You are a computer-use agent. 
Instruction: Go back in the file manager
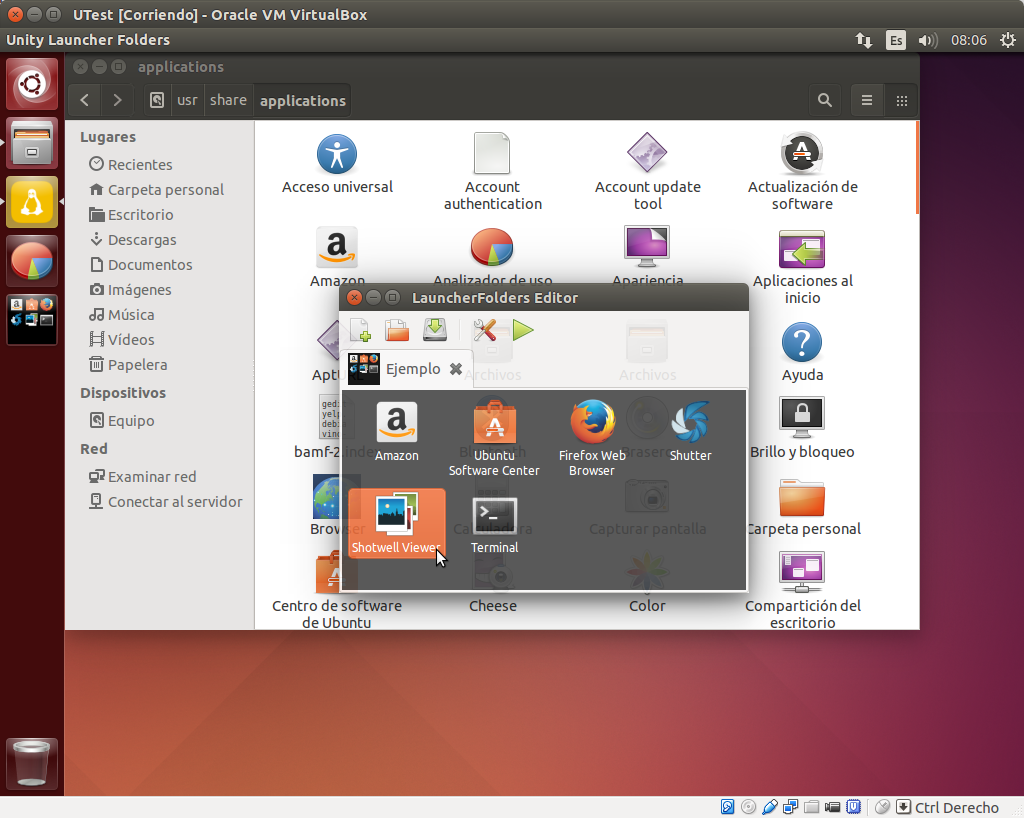pos(84,101)
